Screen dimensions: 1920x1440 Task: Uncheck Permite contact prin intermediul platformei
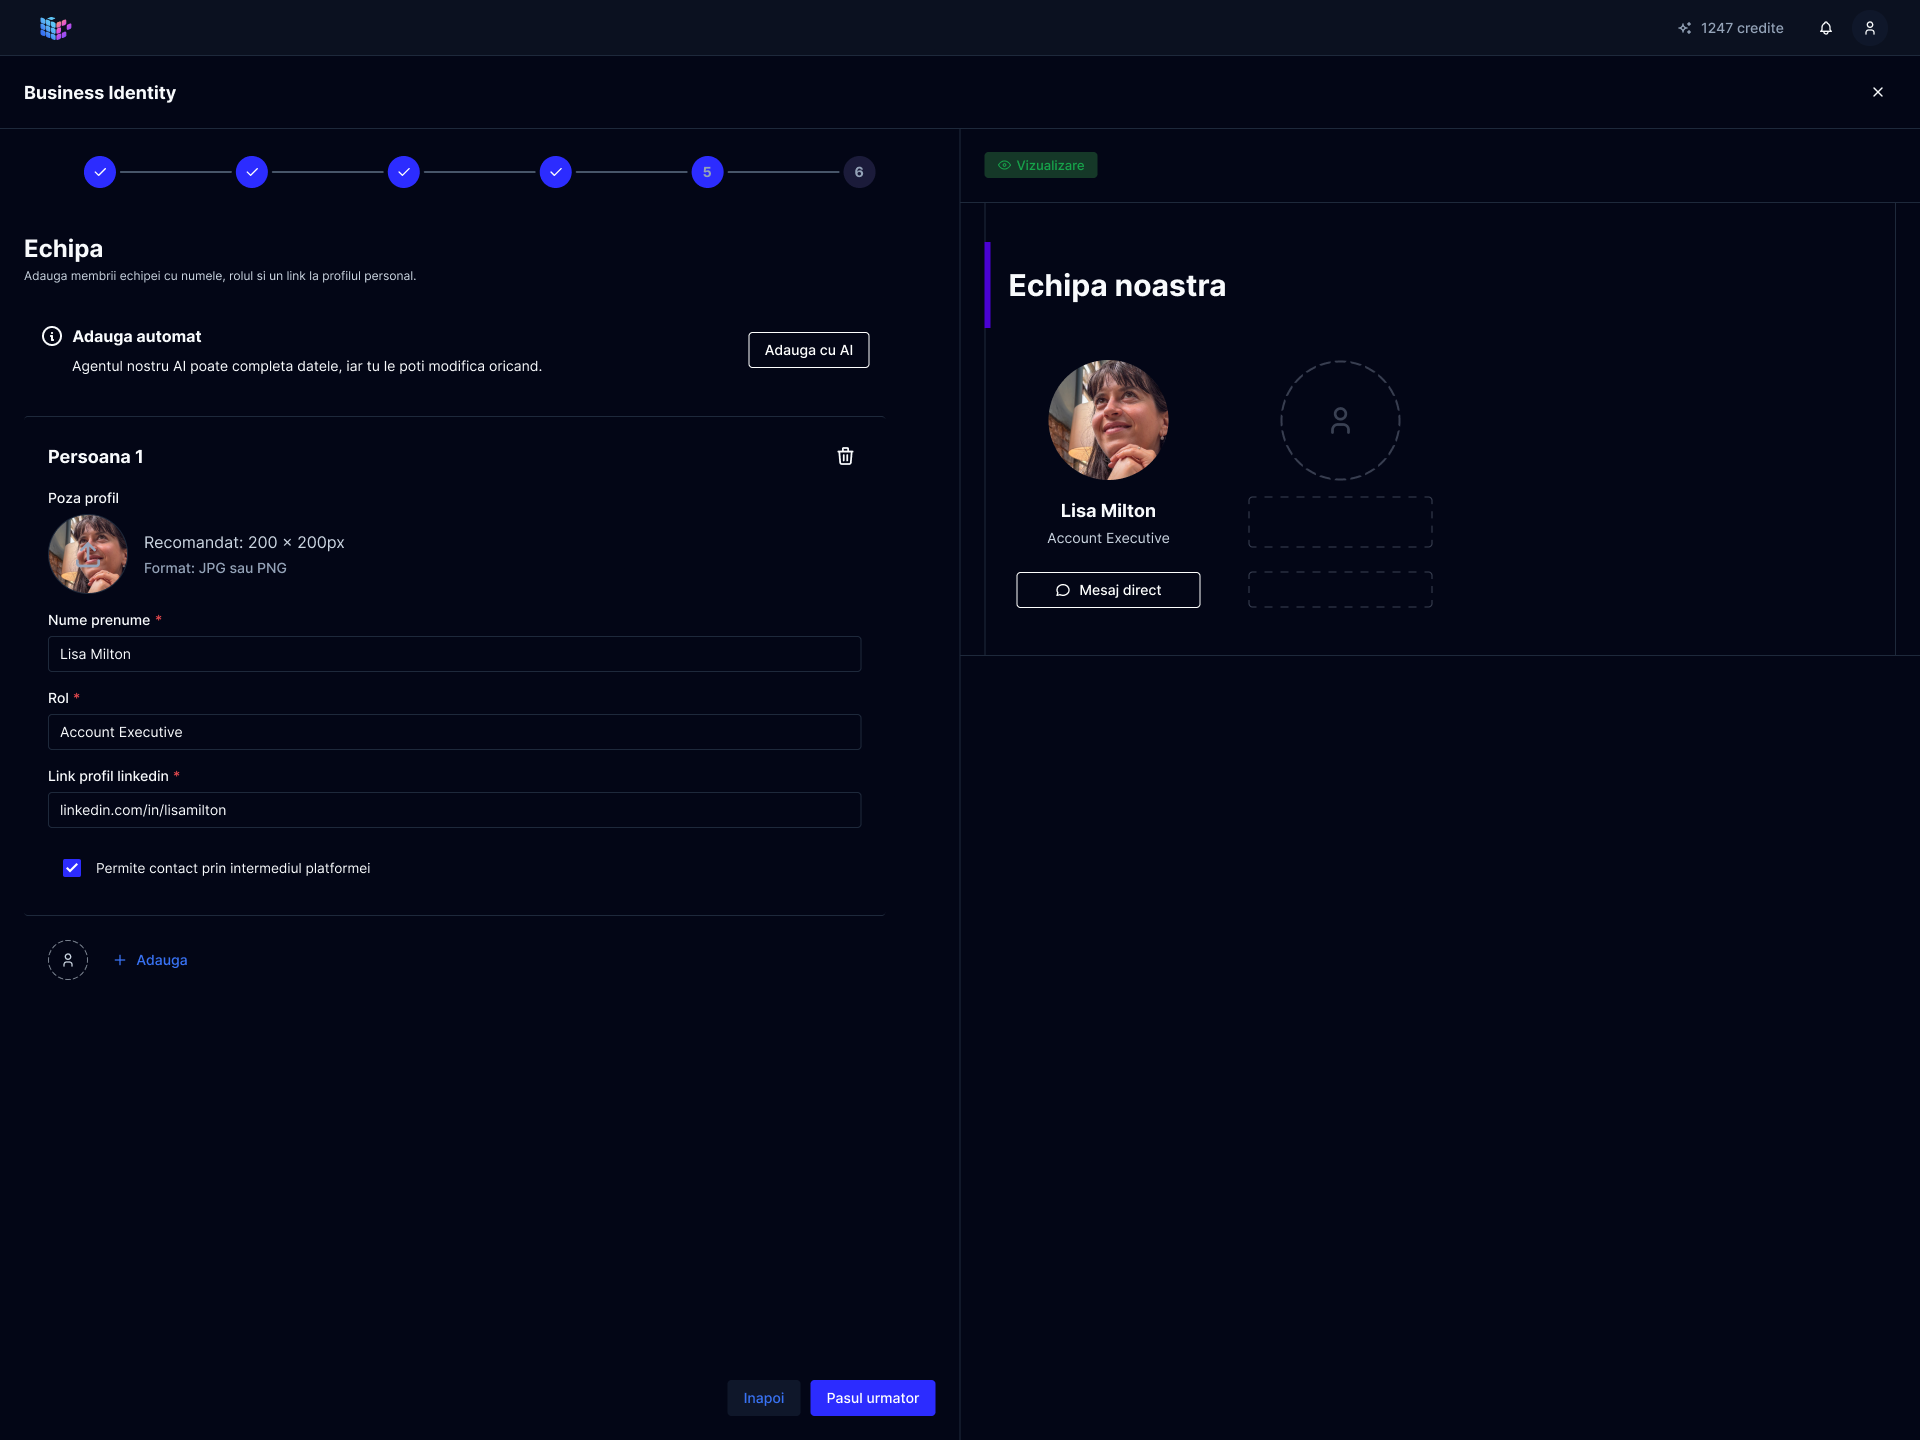pos(72,868)
